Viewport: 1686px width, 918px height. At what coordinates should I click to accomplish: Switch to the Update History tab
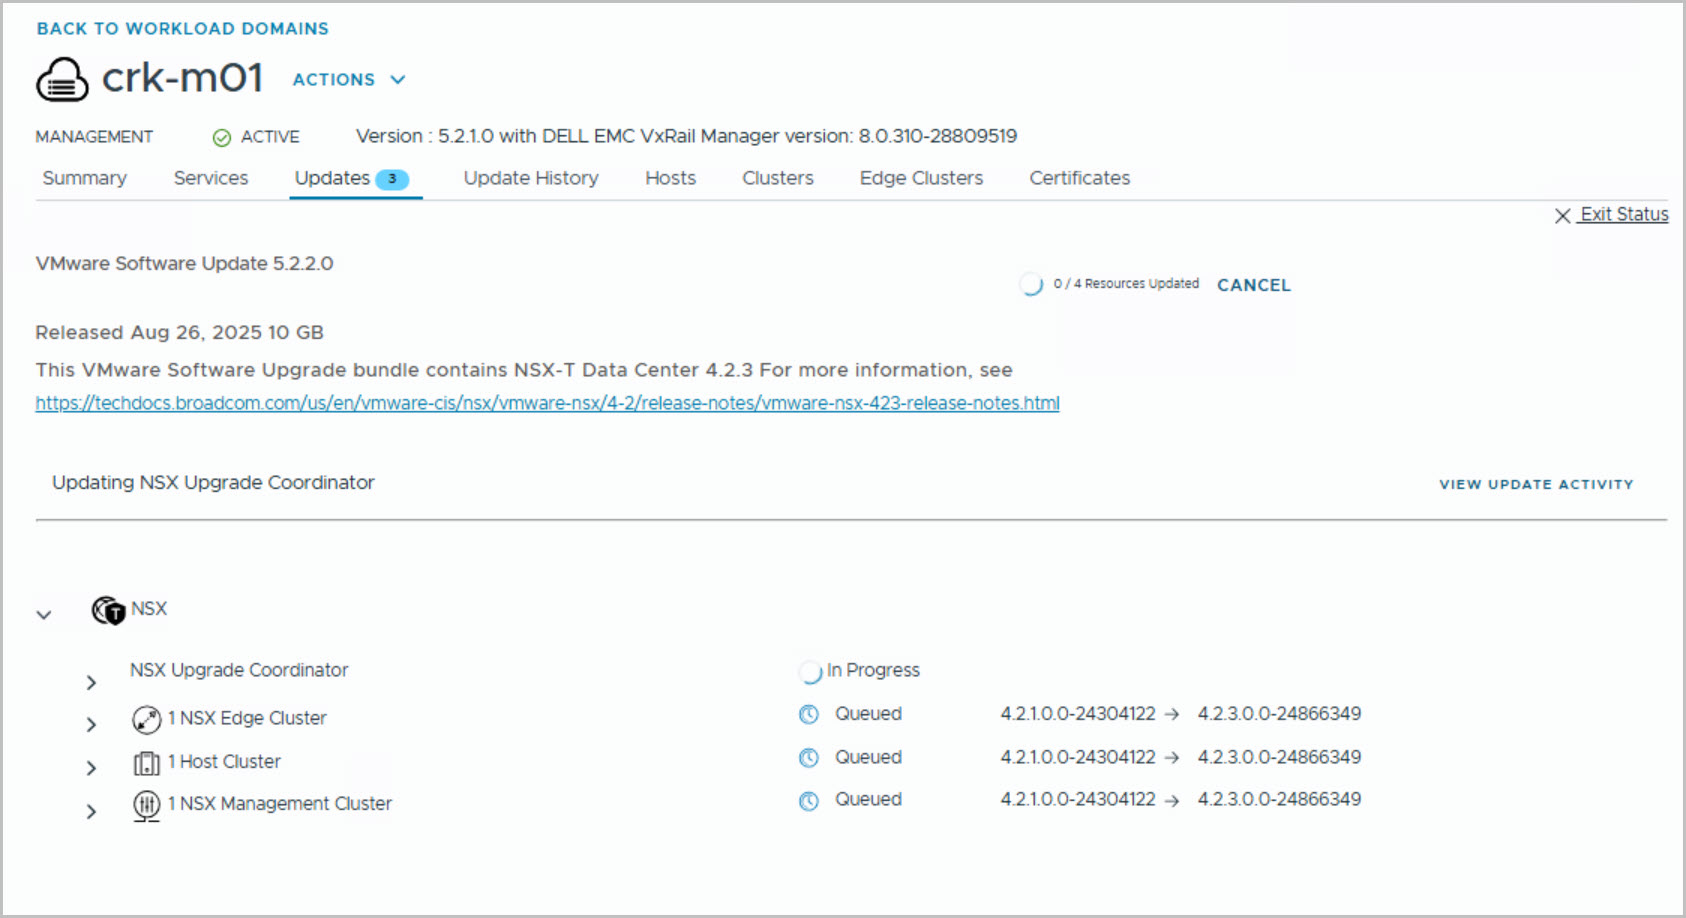click(530, 178)
